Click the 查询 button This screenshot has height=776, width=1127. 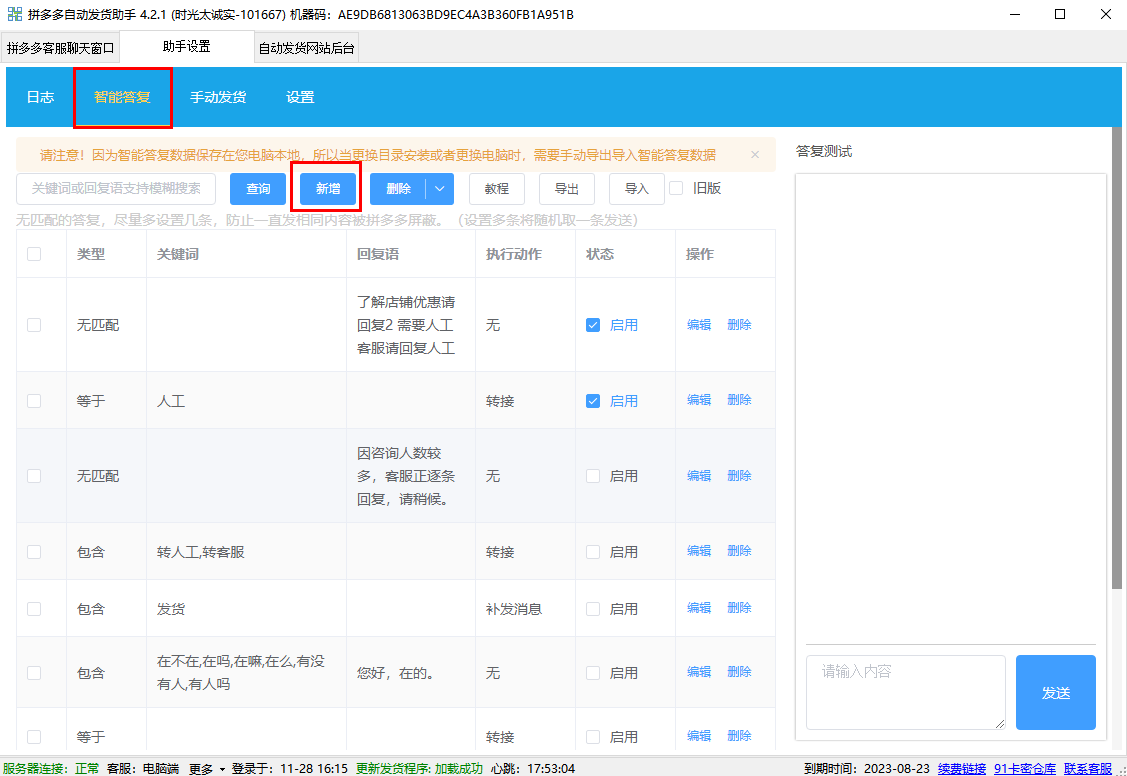(258, 189)
